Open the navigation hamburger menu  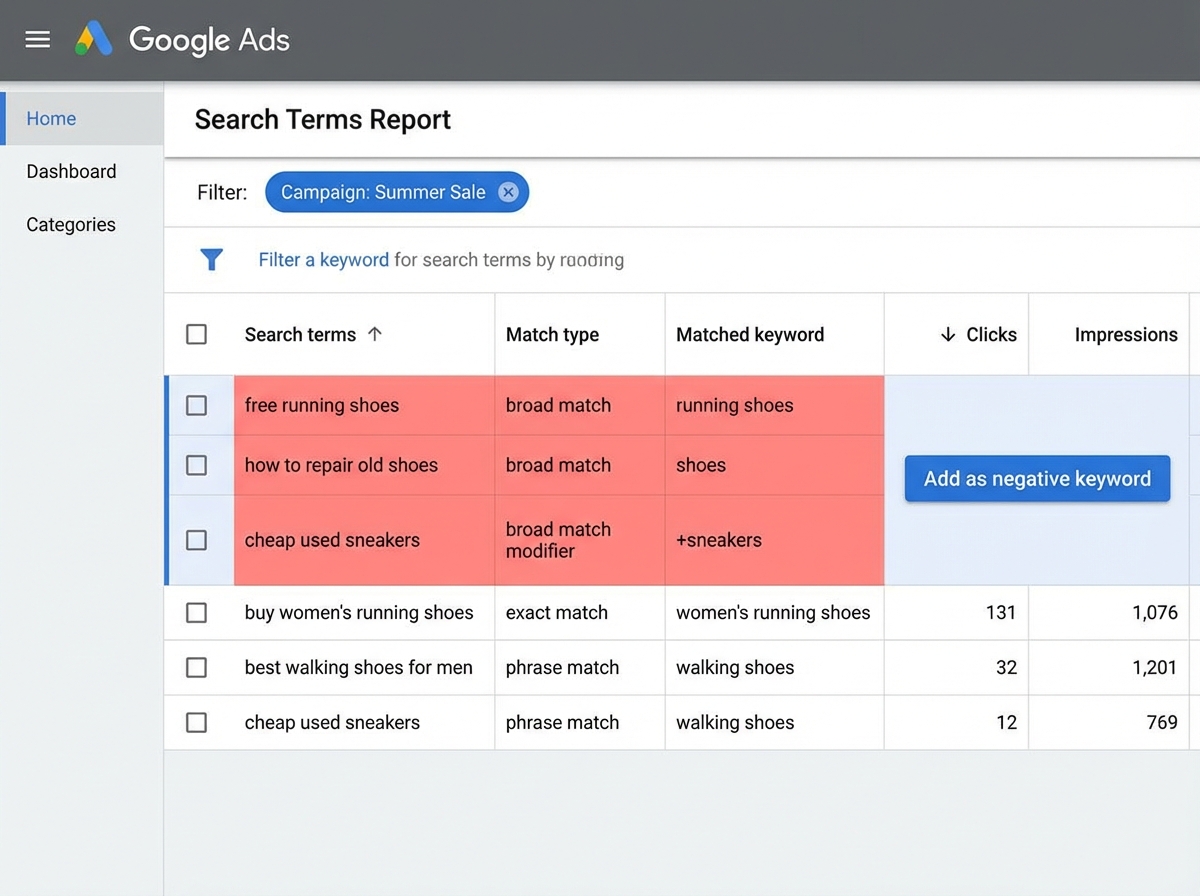click(x=37, y=40)
